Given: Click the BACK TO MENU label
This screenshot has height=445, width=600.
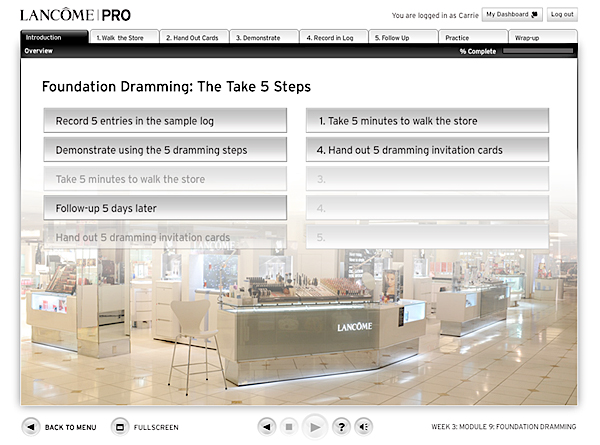Looking at the screenshot, I should [70, 427].
